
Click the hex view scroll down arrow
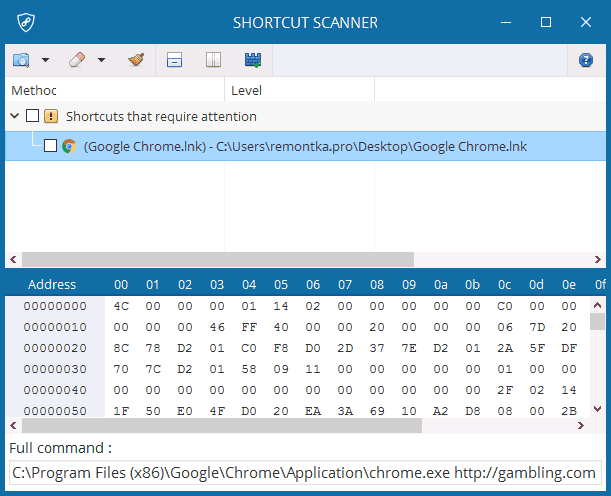tap(597, 409)
